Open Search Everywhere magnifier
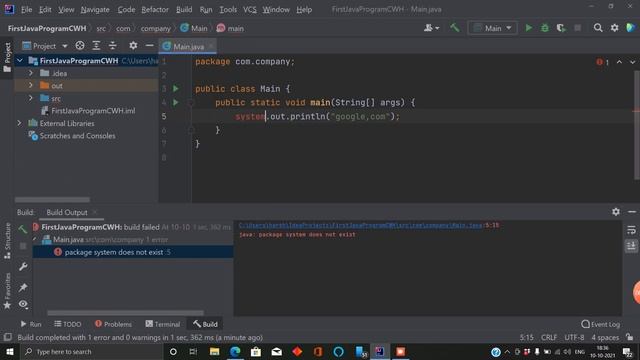The width and height of the screenshot is (640, 360). [598, 28]
